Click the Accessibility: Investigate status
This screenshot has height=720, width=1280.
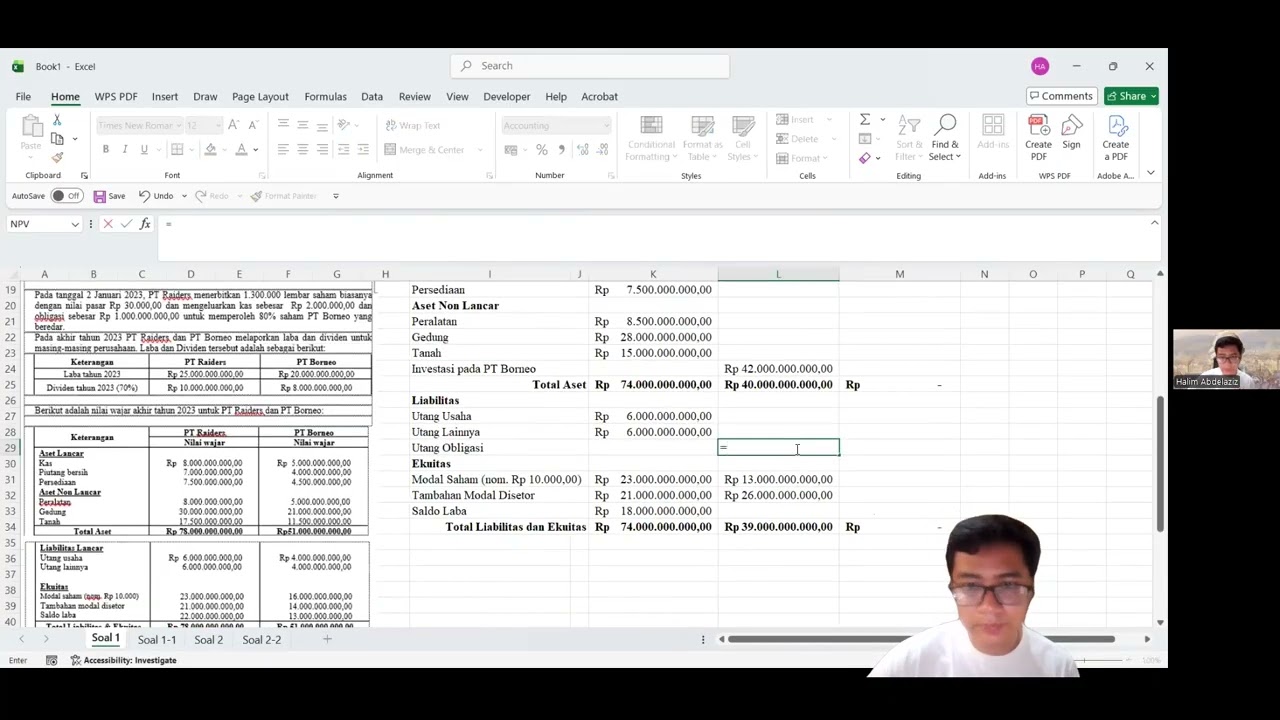(123, 660)
